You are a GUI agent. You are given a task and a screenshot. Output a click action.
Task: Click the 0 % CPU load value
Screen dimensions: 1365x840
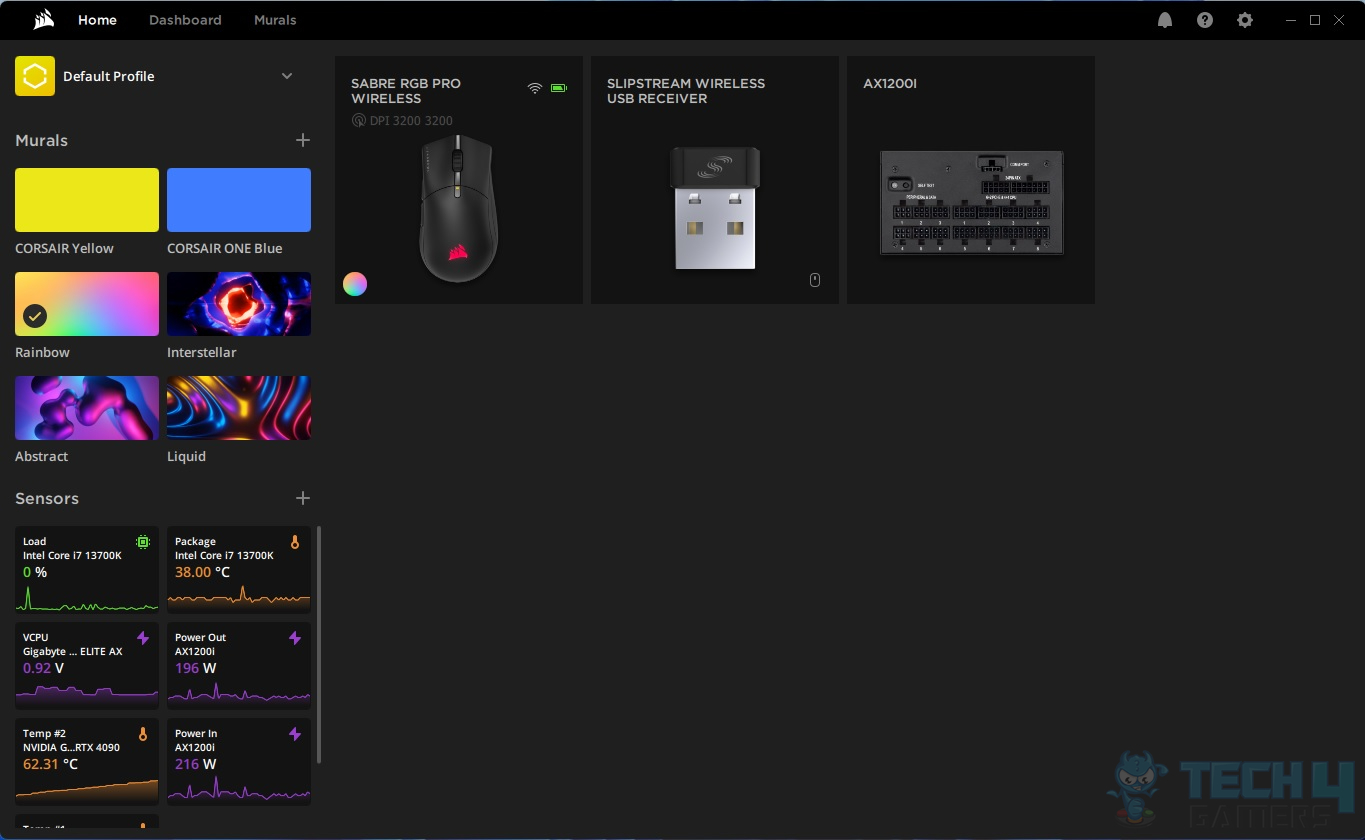click(35, 573)
